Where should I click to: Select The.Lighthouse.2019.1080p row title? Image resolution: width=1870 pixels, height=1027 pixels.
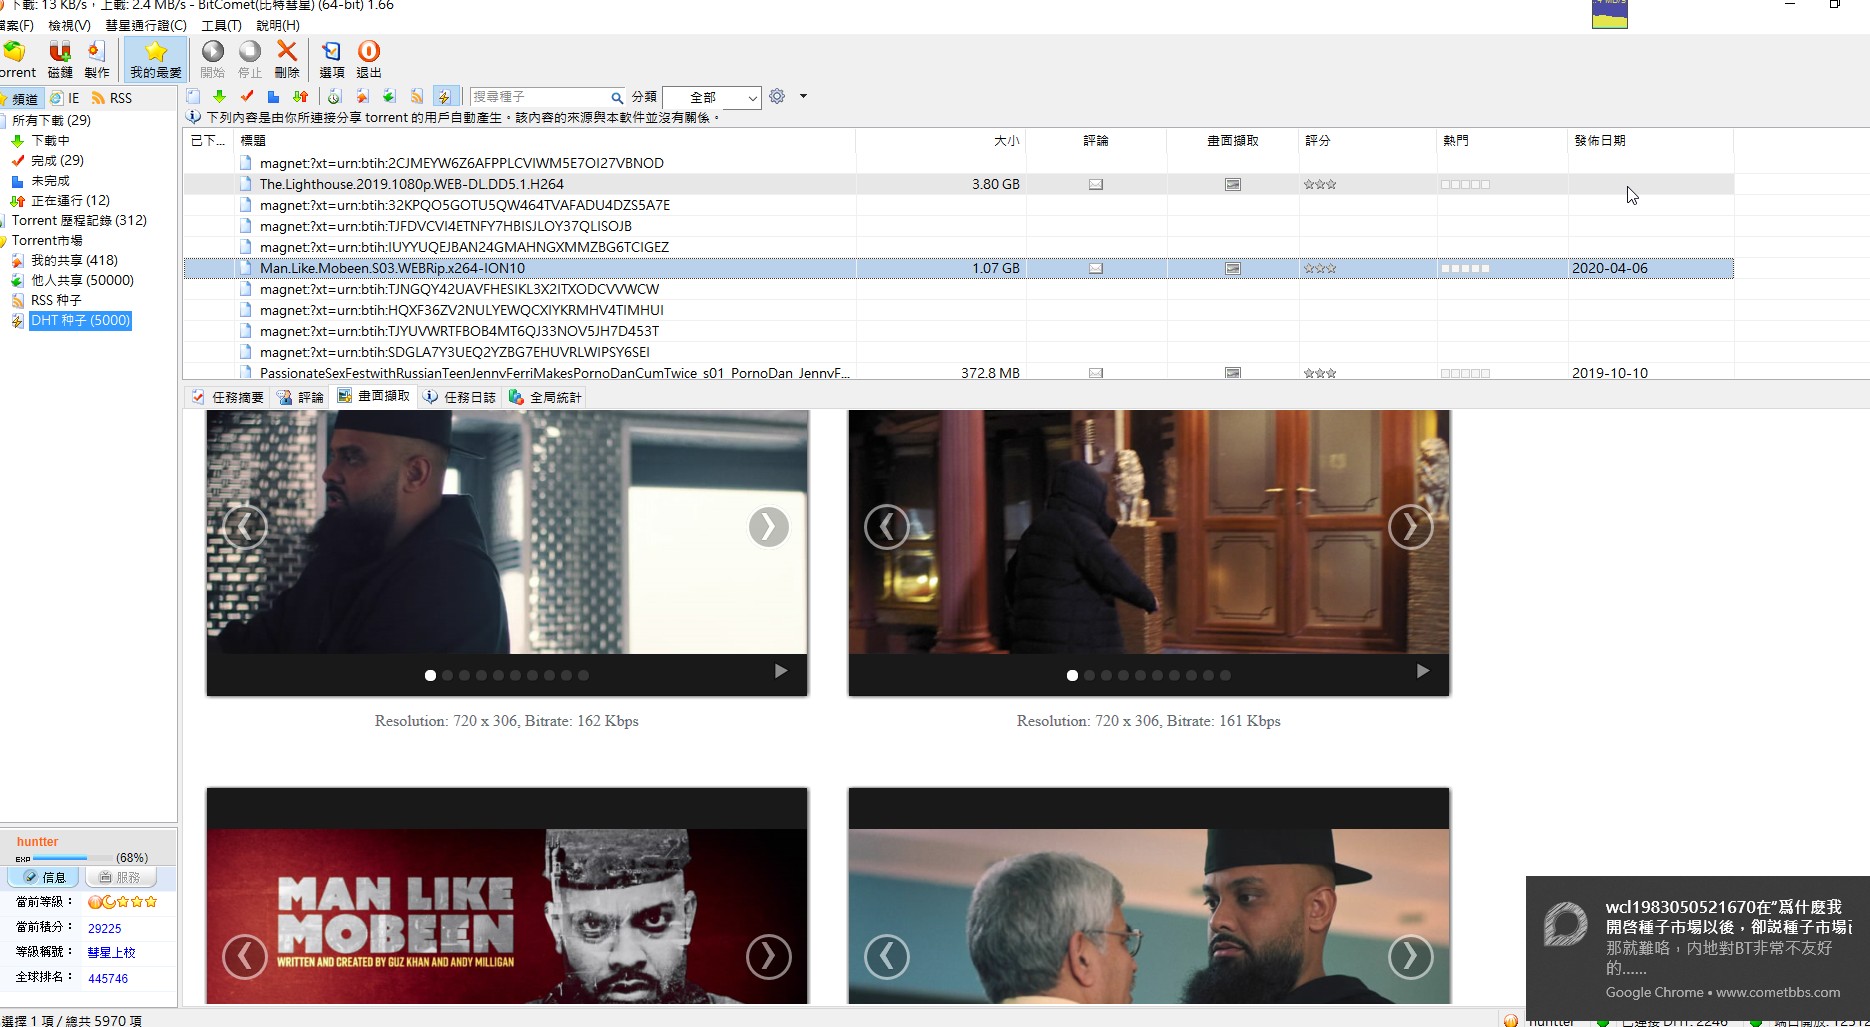412,184
